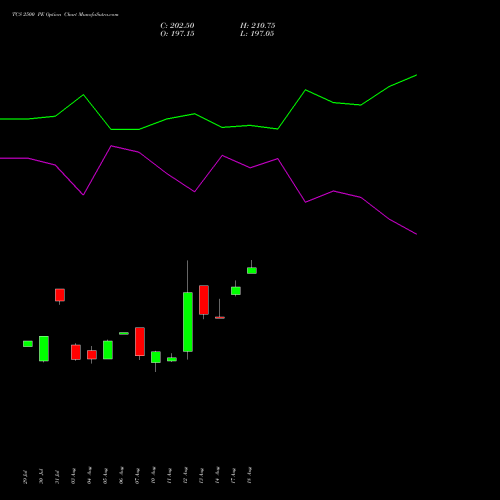Click the green candle for 05 Aug
This screenshot has height=500, width=500.
[x=108, y=350]
